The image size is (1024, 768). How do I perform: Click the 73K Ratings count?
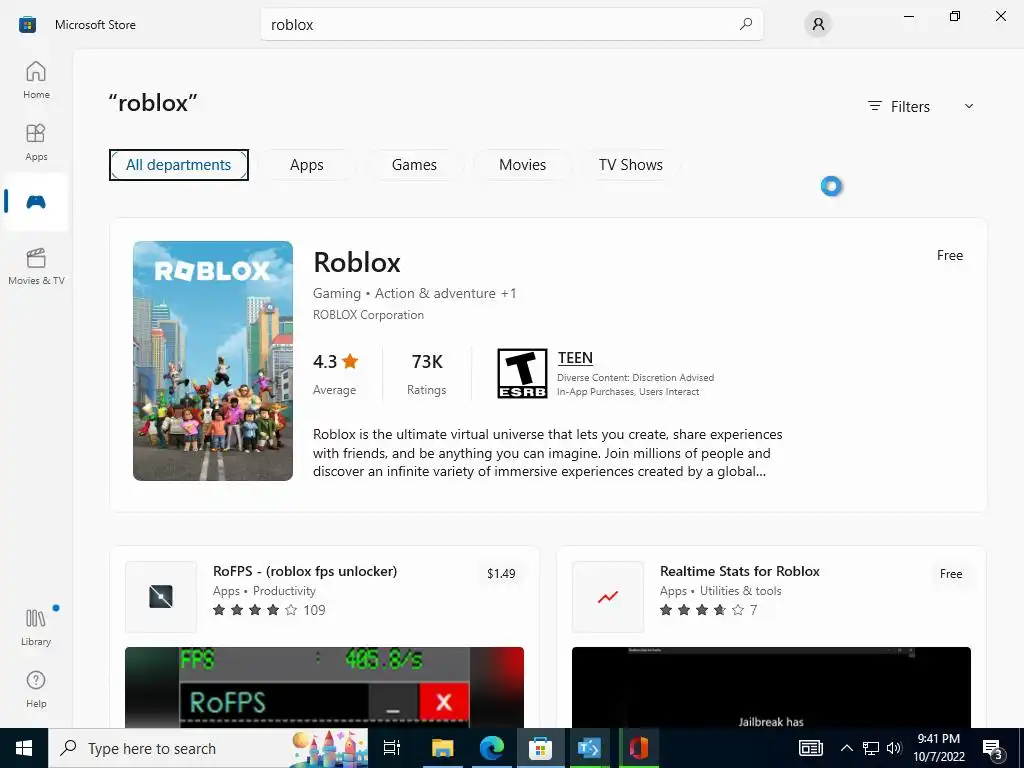[426, 374]
